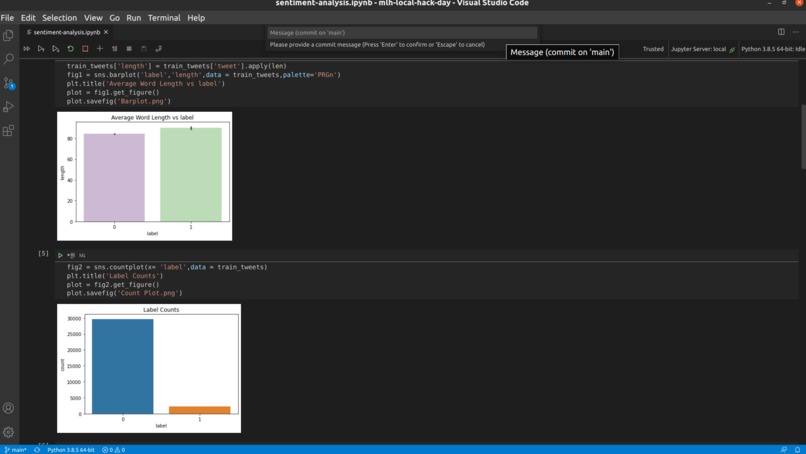The height and width of the screenshot is (454, 806).
Task: Open the variable explorer icon
Action: click(x=129, y=49)
